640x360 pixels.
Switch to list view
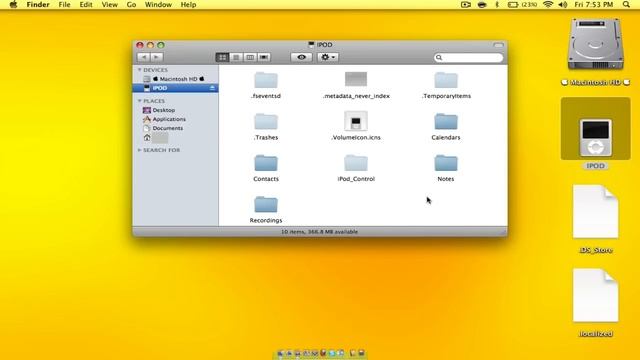coord(236,58)
